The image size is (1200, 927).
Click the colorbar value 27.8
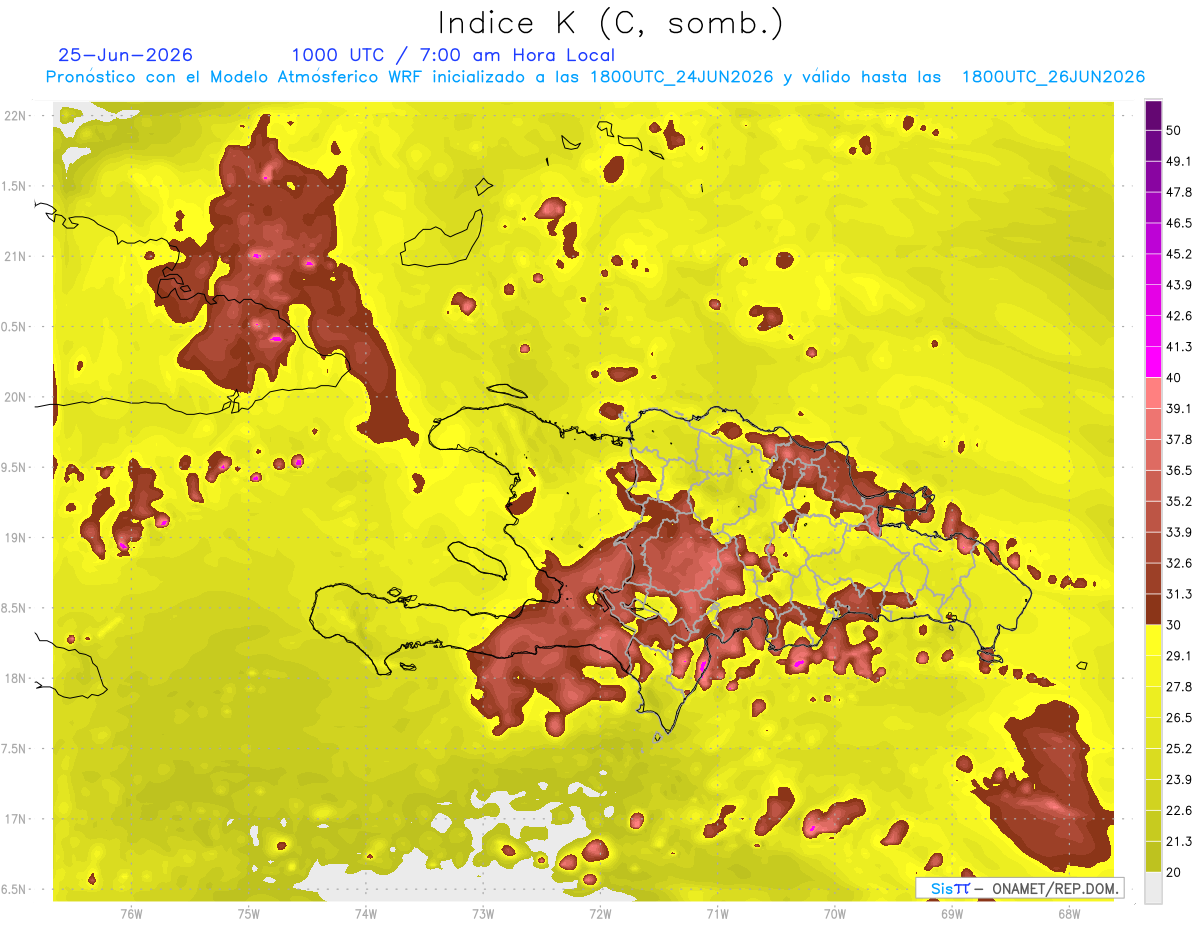[1179, 686]
